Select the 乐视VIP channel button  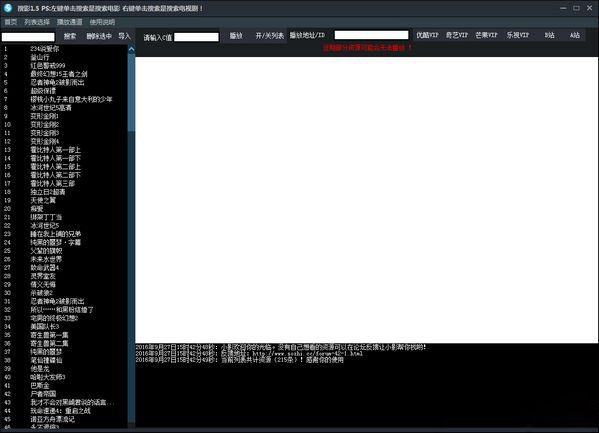coord(518,35)
